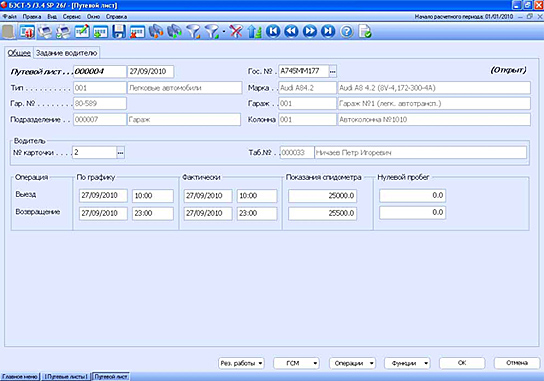This screenshot has width=544, height=381.
Task: Go to next record forward icon
Action: point(310,32)
